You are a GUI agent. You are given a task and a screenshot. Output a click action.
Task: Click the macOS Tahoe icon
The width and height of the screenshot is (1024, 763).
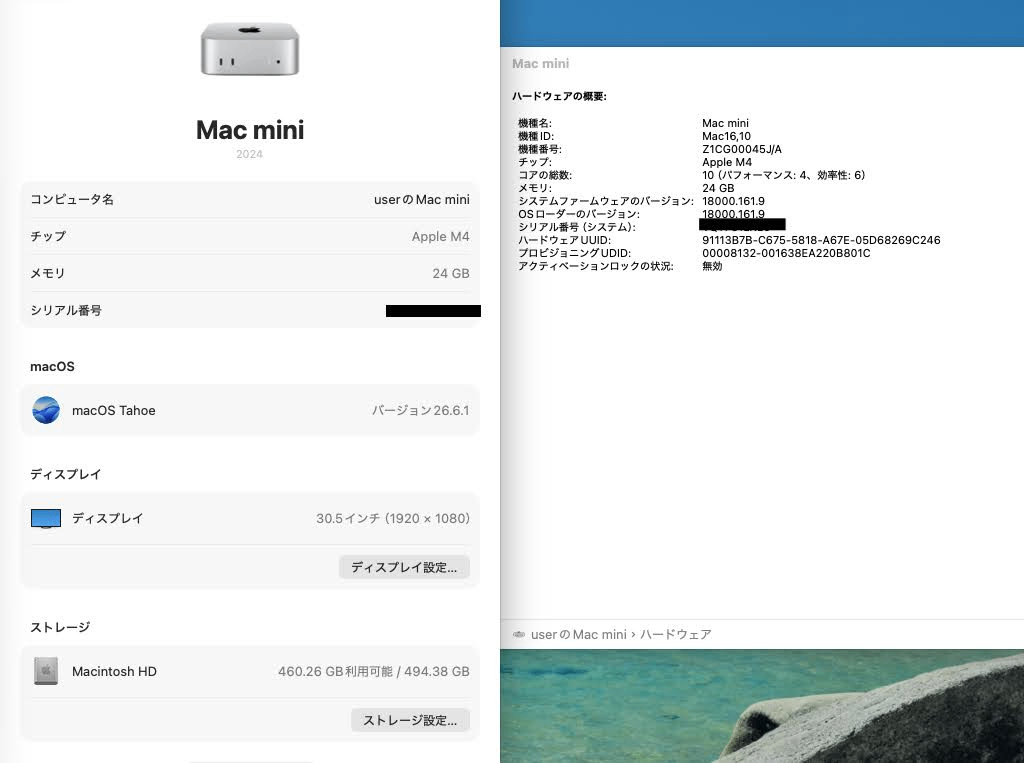click(46, 410)
